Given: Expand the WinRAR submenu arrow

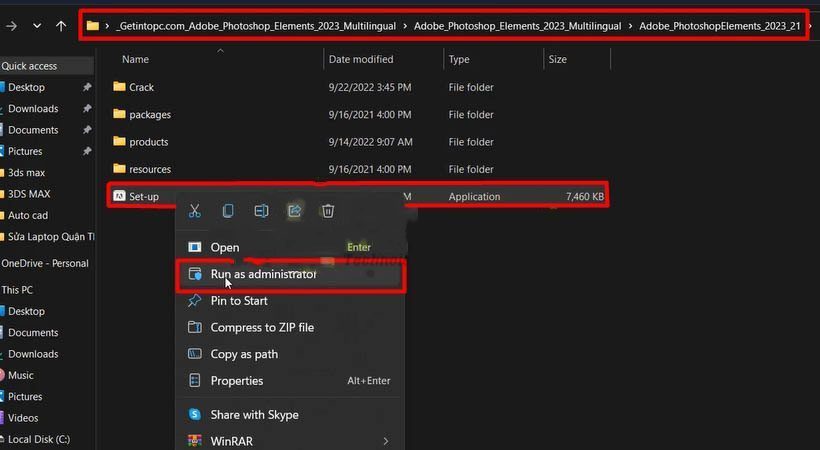Looking at the screenshot, I should [385, 441].
